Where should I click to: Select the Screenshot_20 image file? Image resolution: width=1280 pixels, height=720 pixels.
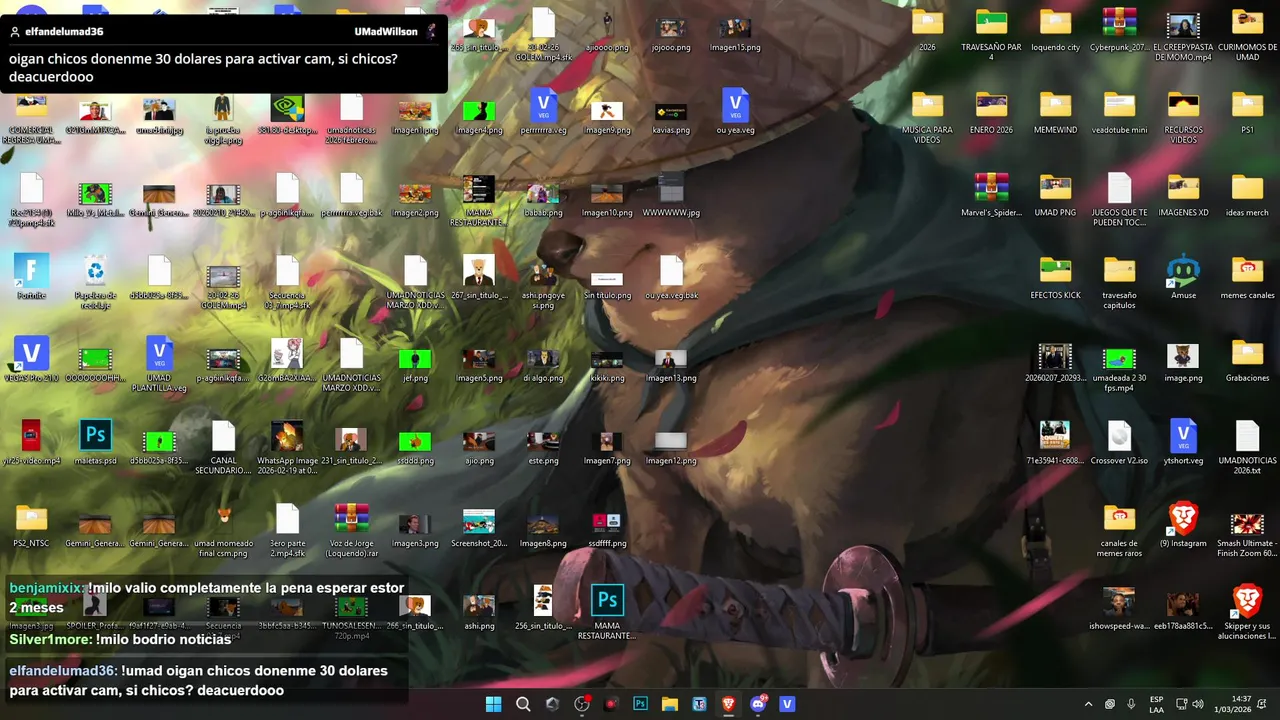coord(479,526)
